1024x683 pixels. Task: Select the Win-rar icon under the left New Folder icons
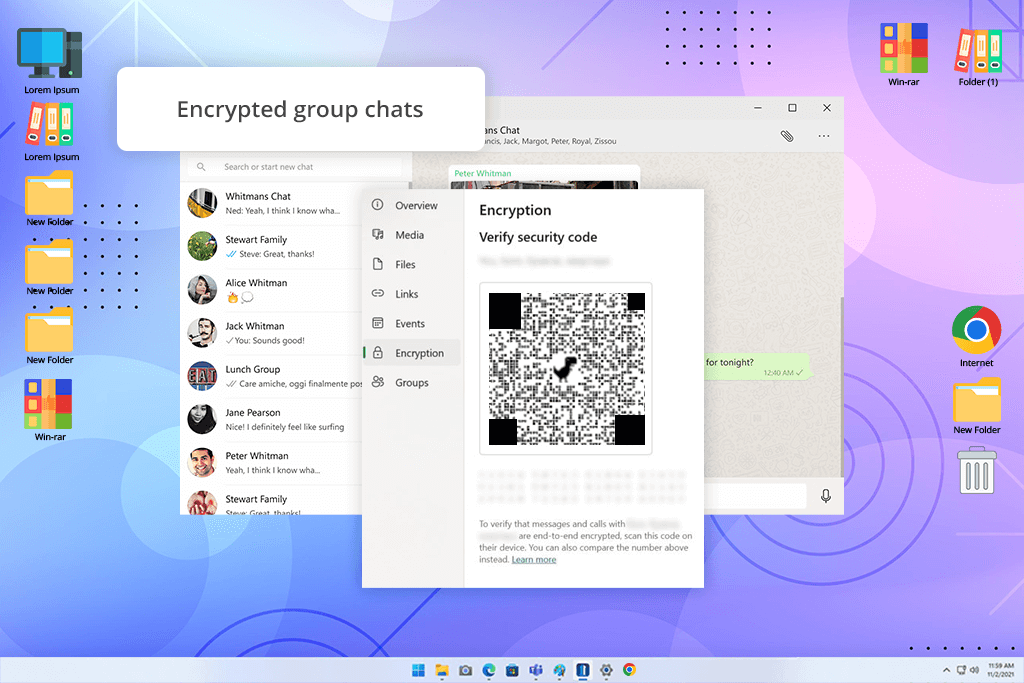[50, 410]
